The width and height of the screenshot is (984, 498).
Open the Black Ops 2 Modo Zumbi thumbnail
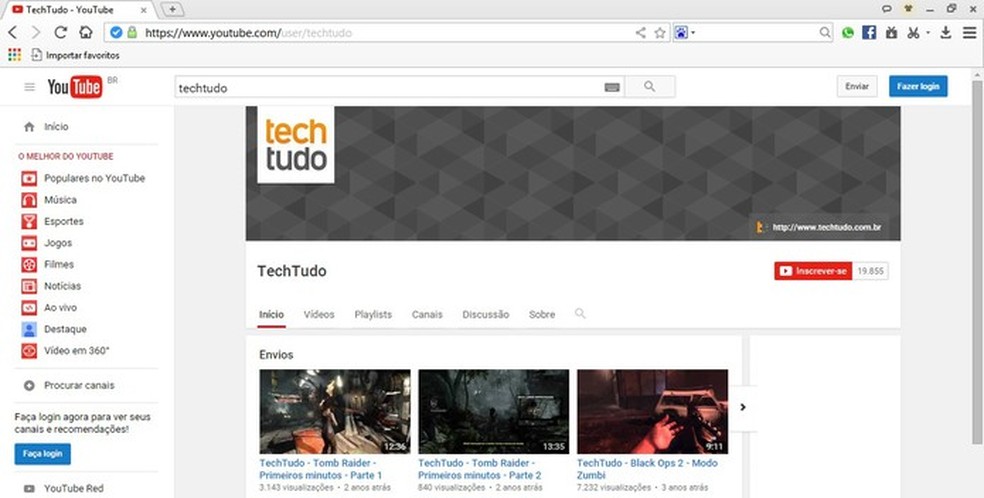[x=653, y=411]
